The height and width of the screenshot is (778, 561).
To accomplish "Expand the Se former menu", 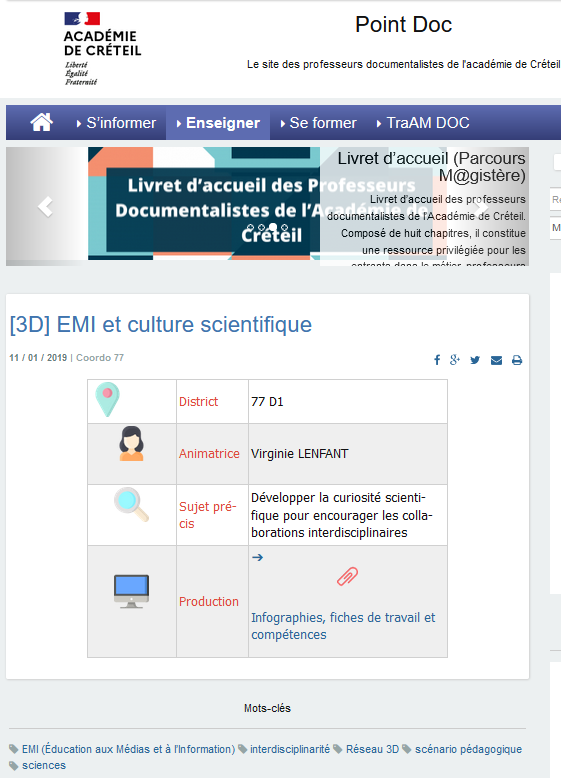I will pos(318,123).
